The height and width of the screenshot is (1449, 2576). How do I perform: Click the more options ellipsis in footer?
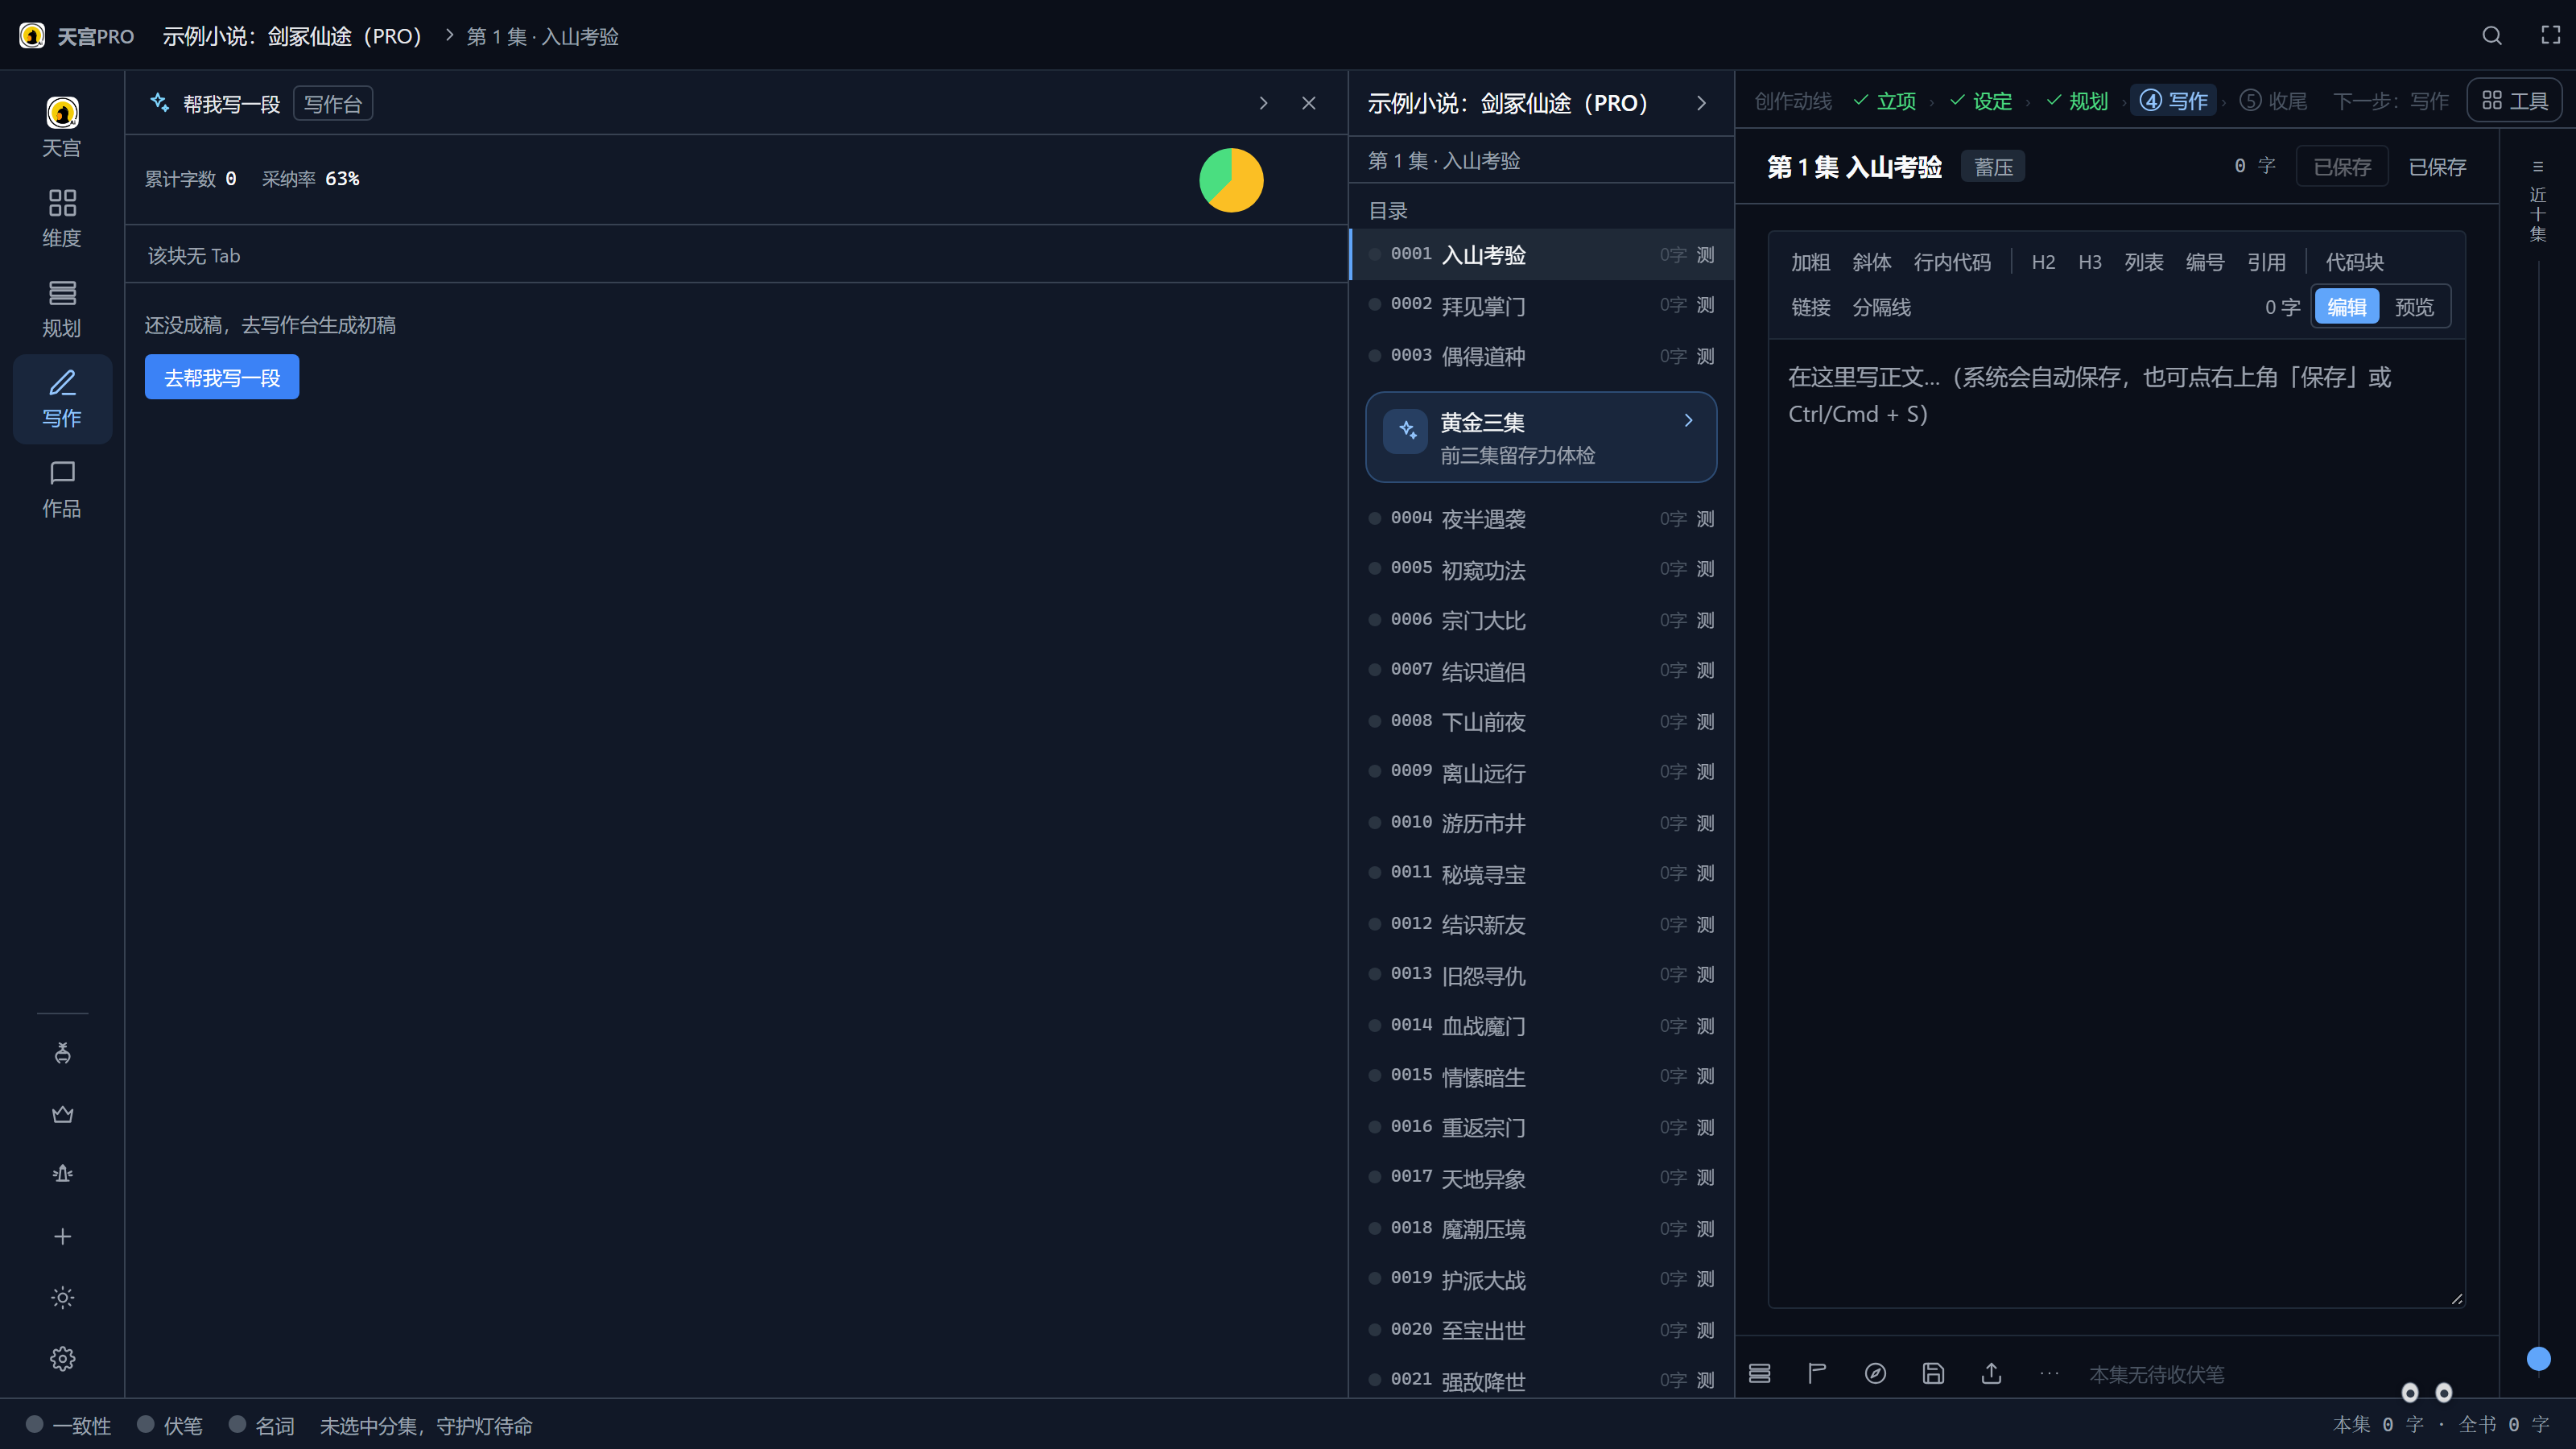[2049, 1373]
